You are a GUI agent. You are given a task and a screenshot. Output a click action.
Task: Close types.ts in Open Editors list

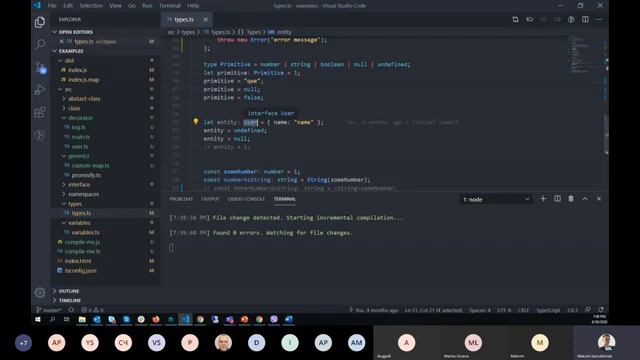click(61, 41)
